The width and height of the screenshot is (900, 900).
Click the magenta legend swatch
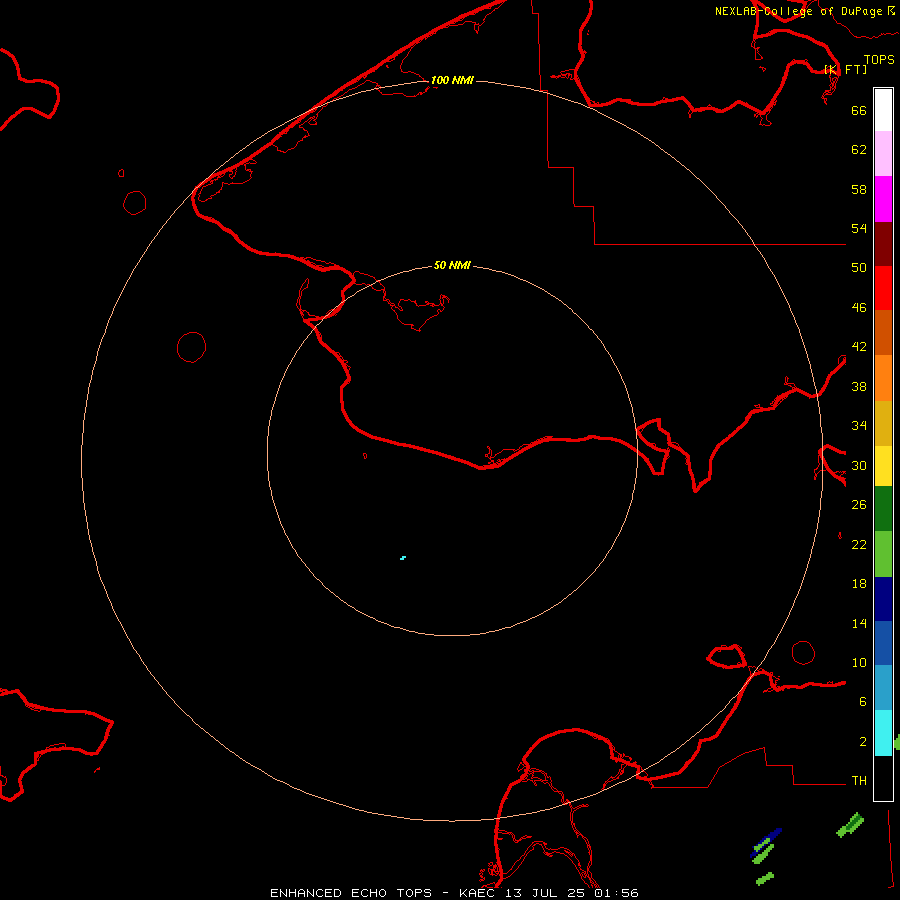coord(883,199)
